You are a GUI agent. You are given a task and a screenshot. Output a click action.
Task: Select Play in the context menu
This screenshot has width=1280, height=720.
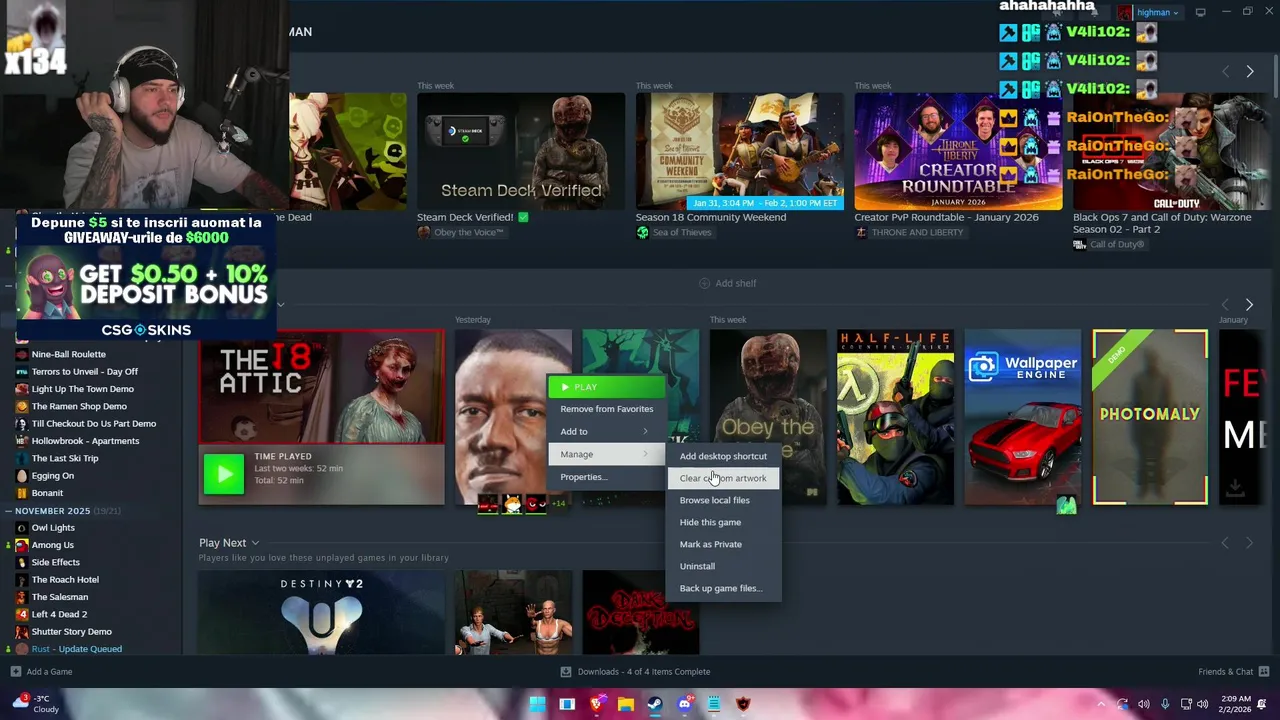click(606, 387)
